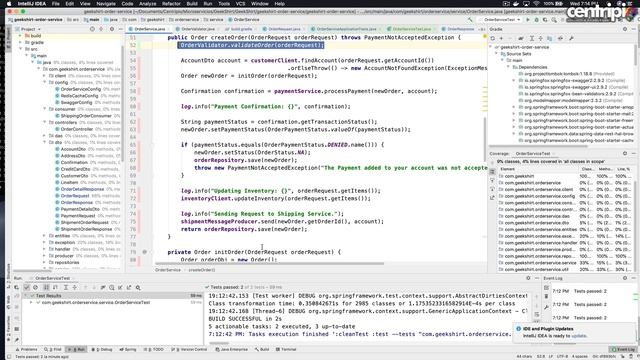Click Run with Coverage icon in top toolbar
The height and width of the screenshot is (360, 640).
pyautogui.click(x=545, y=20)
